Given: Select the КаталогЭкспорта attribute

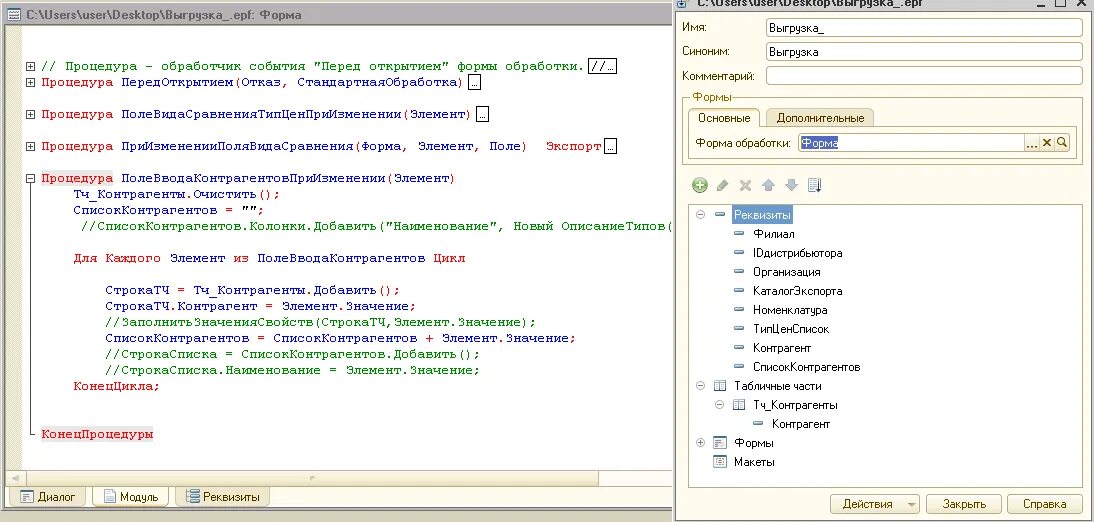Looking at the screenshot, I should pos(797,291).
